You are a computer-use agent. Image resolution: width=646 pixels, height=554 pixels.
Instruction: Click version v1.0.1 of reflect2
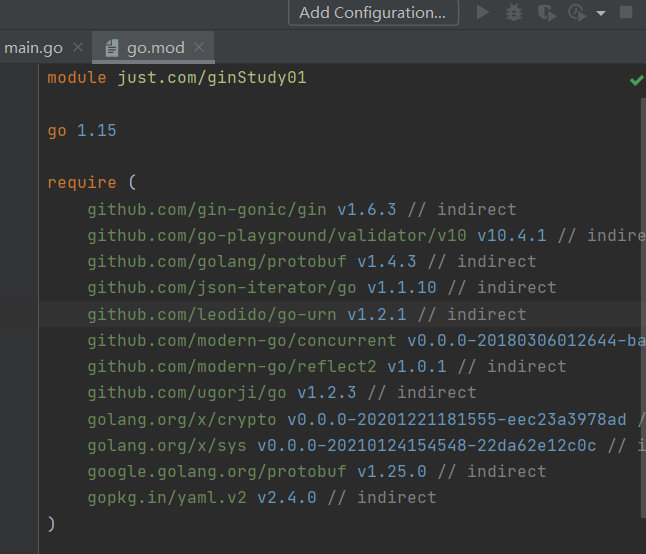pyautogui.click(x=417, y=367)
